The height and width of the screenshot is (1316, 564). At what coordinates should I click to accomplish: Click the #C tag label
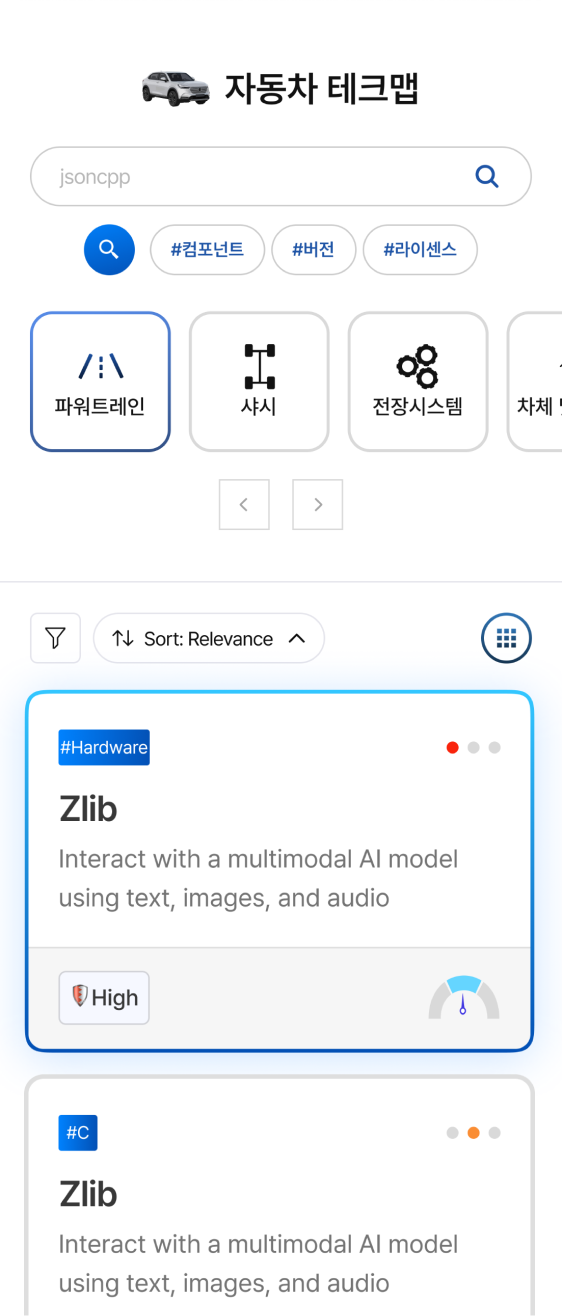click(x=78, y=1133)
